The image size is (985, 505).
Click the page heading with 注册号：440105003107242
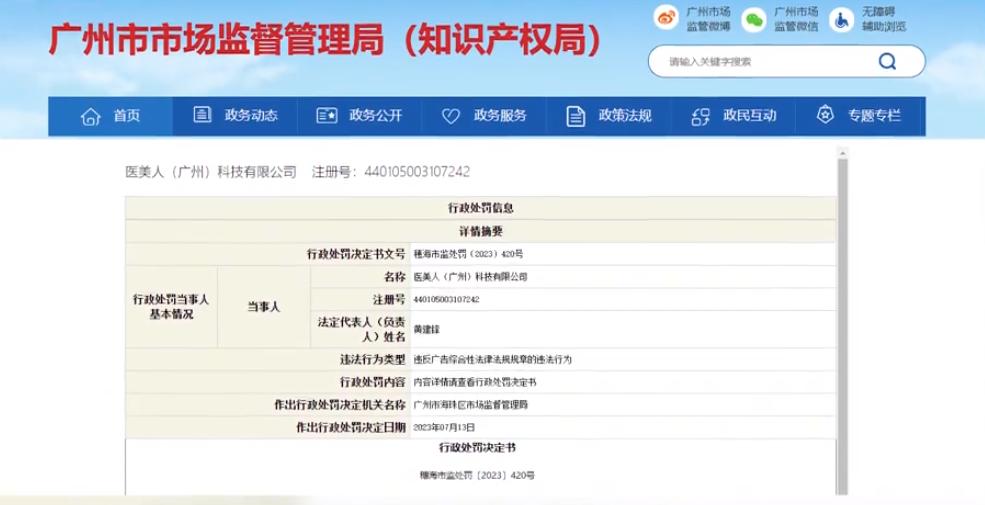pos(298,171)
